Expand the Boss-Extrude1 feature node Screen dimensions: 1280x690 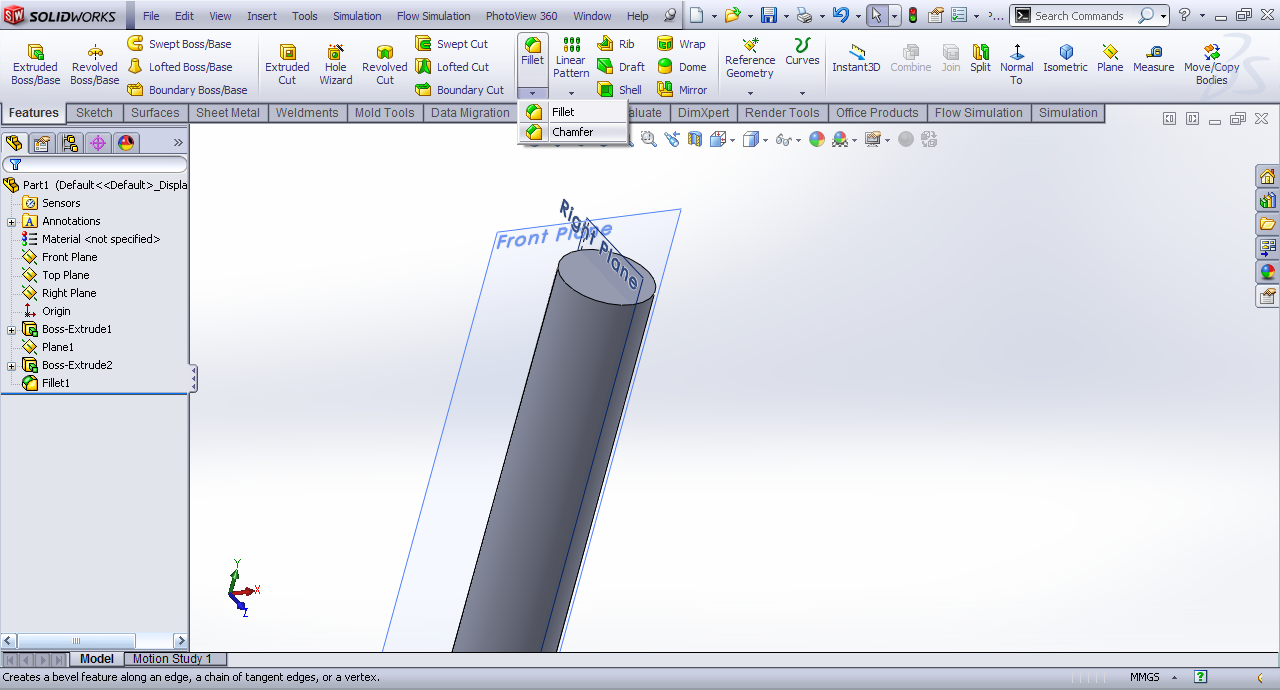pos(12,329)
